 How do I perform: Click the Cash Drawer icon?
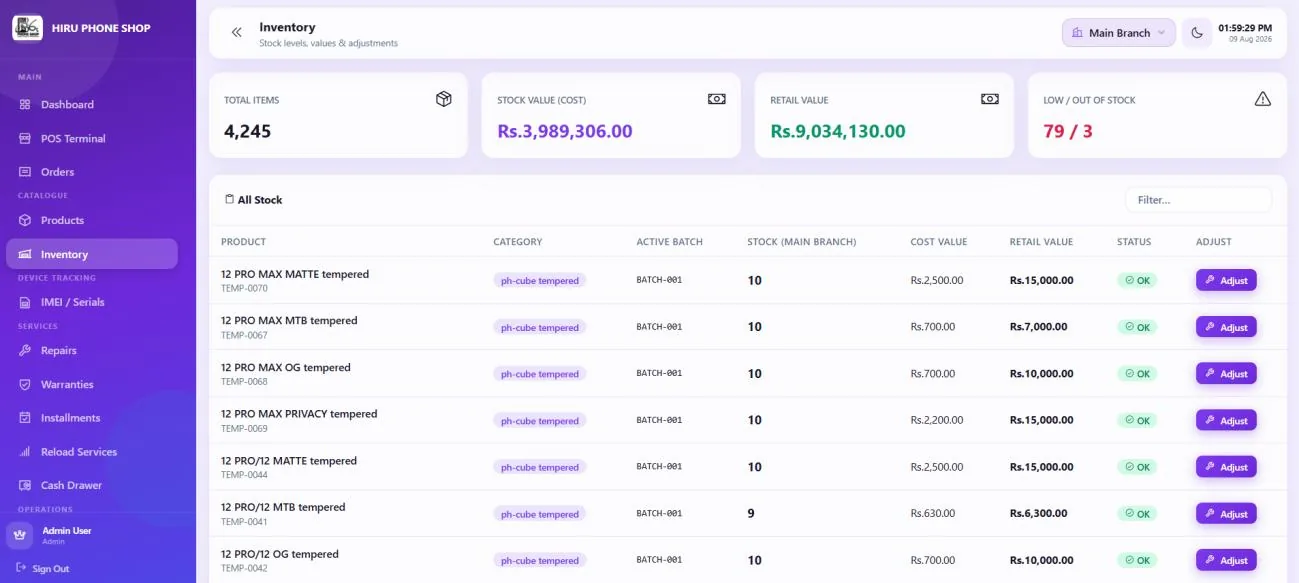pyautogui.click(x=25, y=485)
